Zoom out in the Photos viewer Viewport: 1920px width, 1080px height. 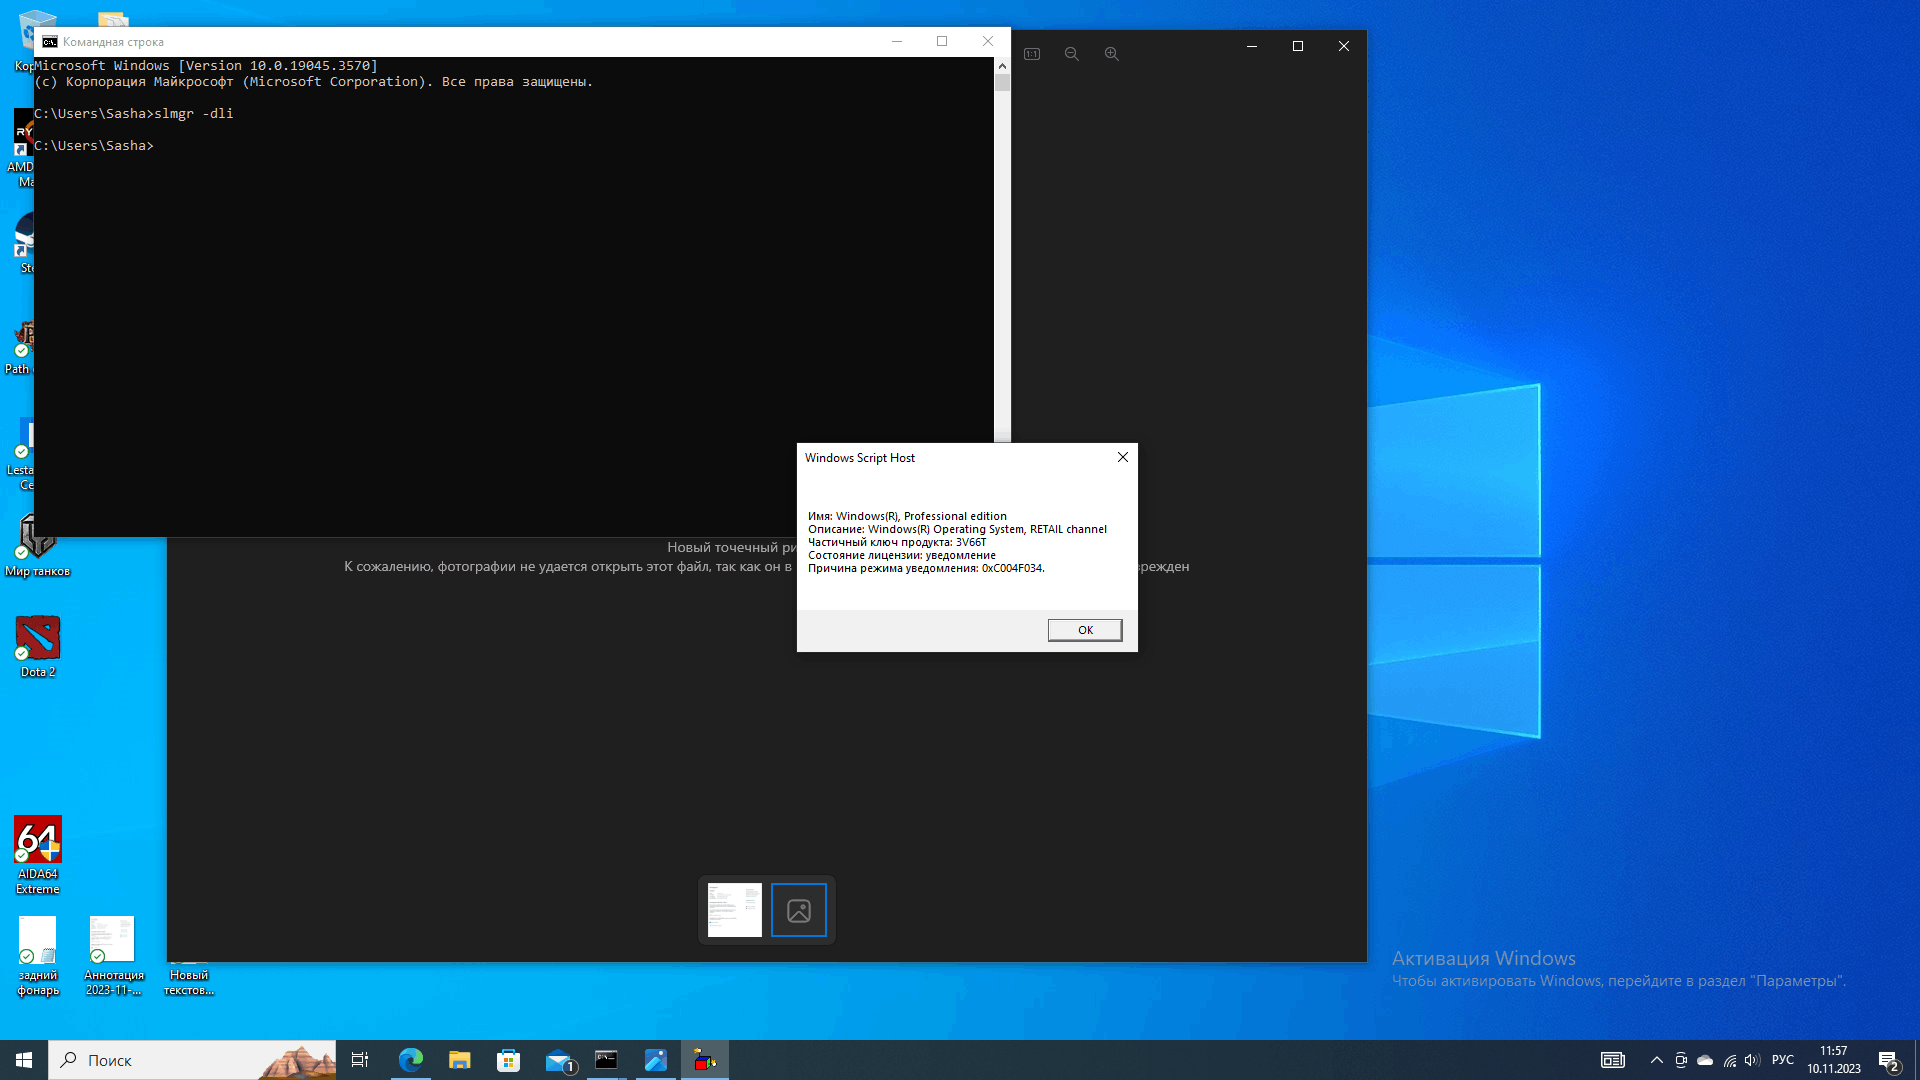click(x=1072, y=54)
